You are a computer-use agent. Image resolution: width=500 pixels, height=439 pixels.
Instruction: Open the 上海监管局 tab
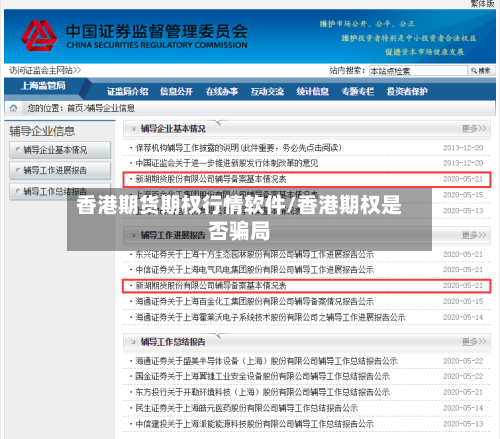click(43, 86)
